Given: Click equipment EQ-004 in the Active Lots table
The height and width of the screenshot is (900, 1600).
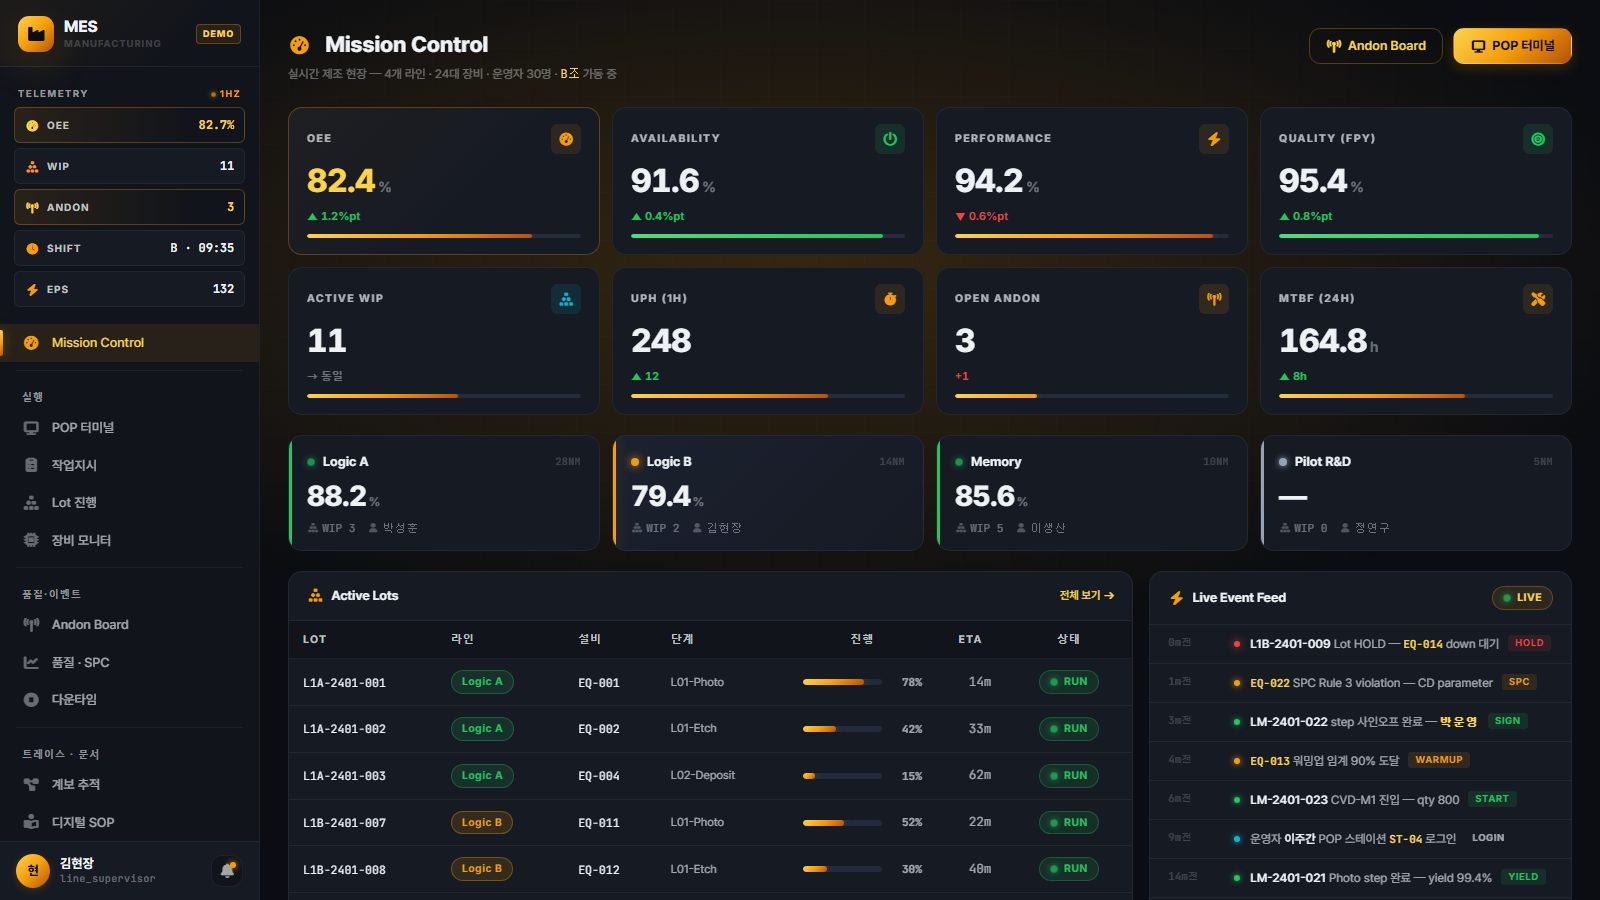Looking at the screenshot, I should 599,776.
